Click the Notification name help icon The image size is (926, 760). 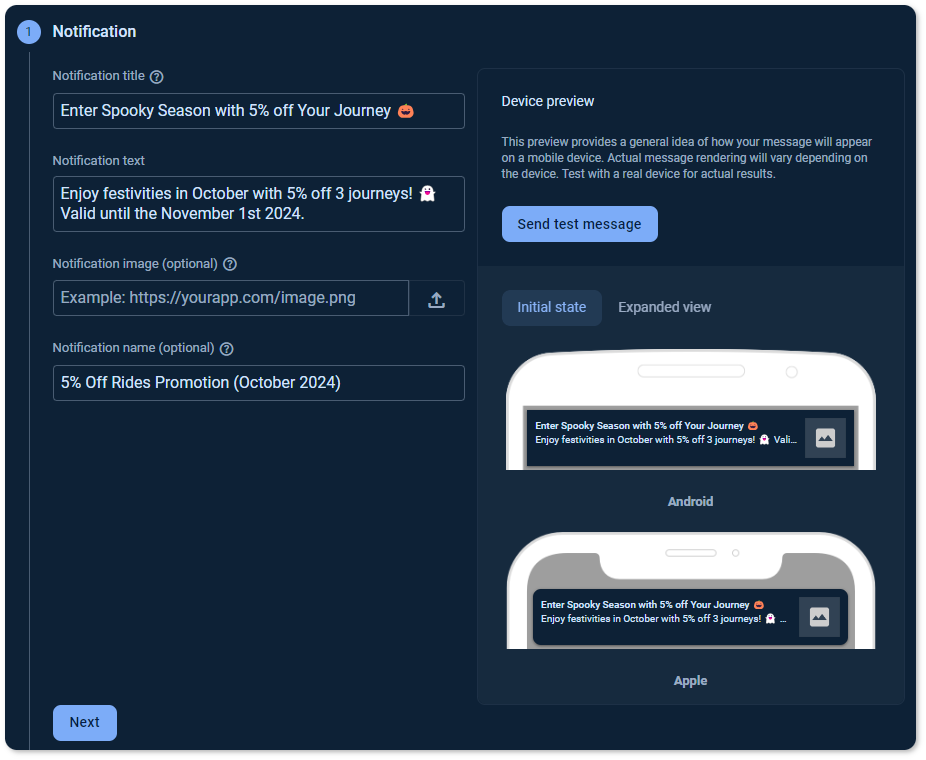226,349
